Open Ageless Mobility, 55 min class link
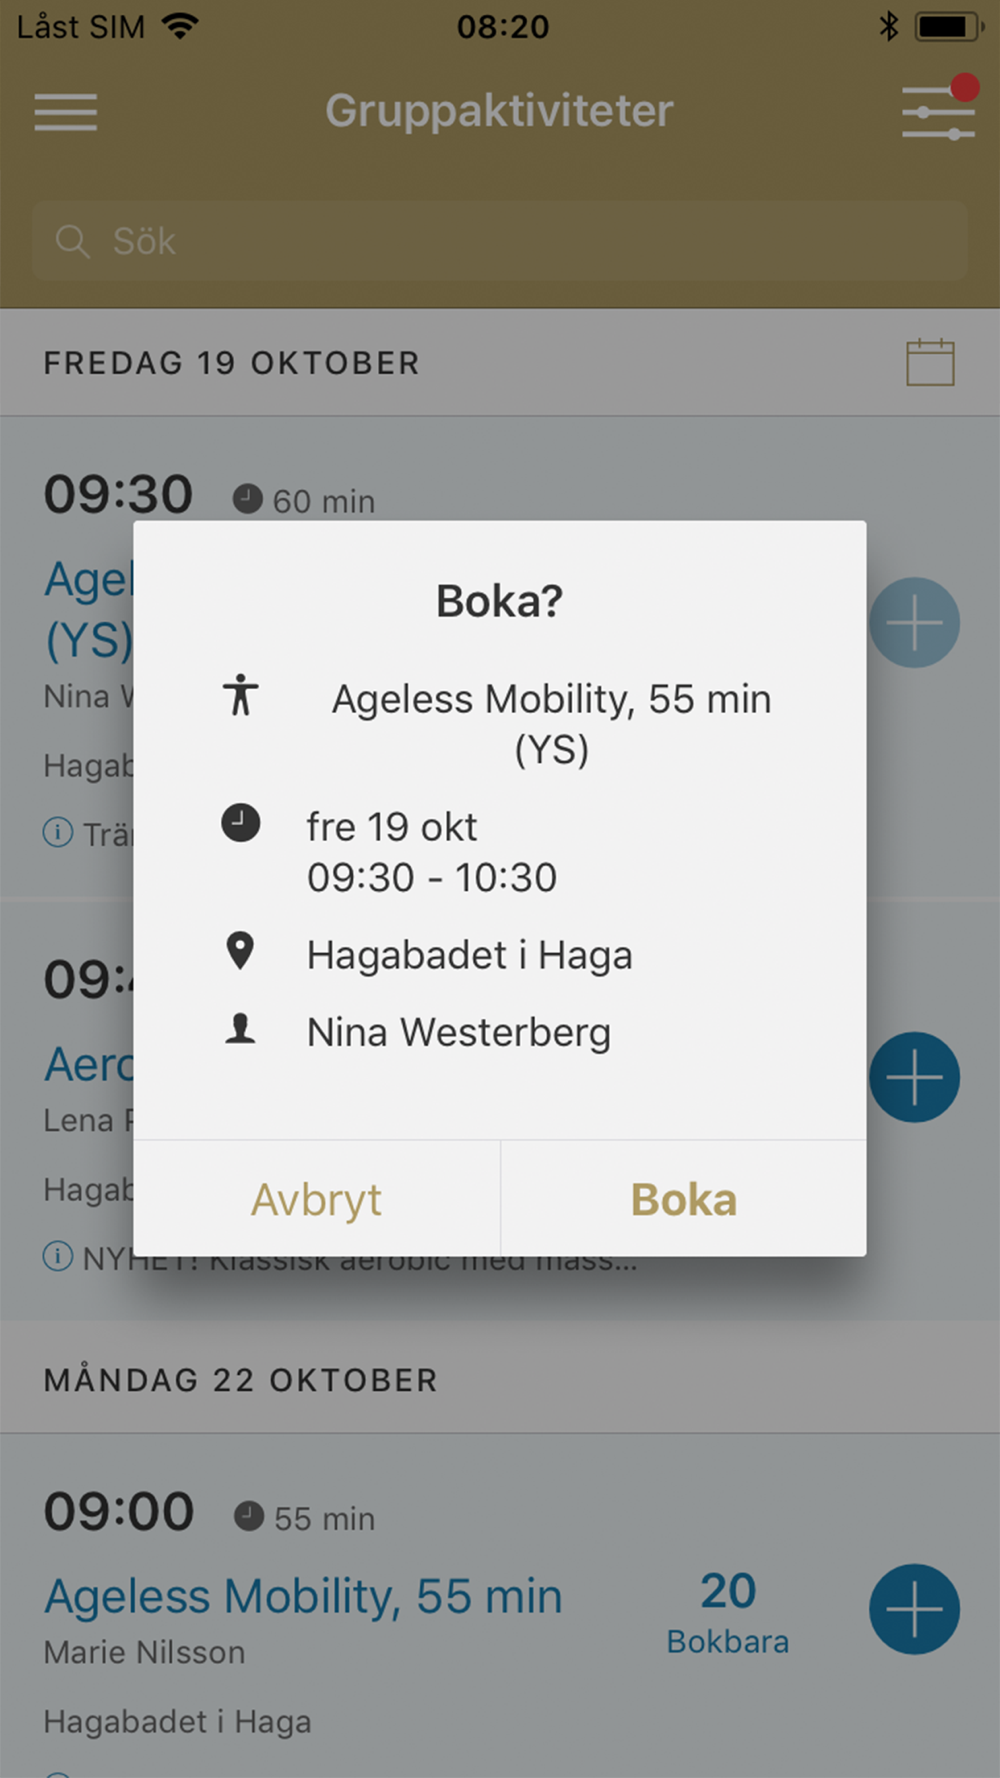The height and width of the screenshot is (1778, 1000). 303,1597
